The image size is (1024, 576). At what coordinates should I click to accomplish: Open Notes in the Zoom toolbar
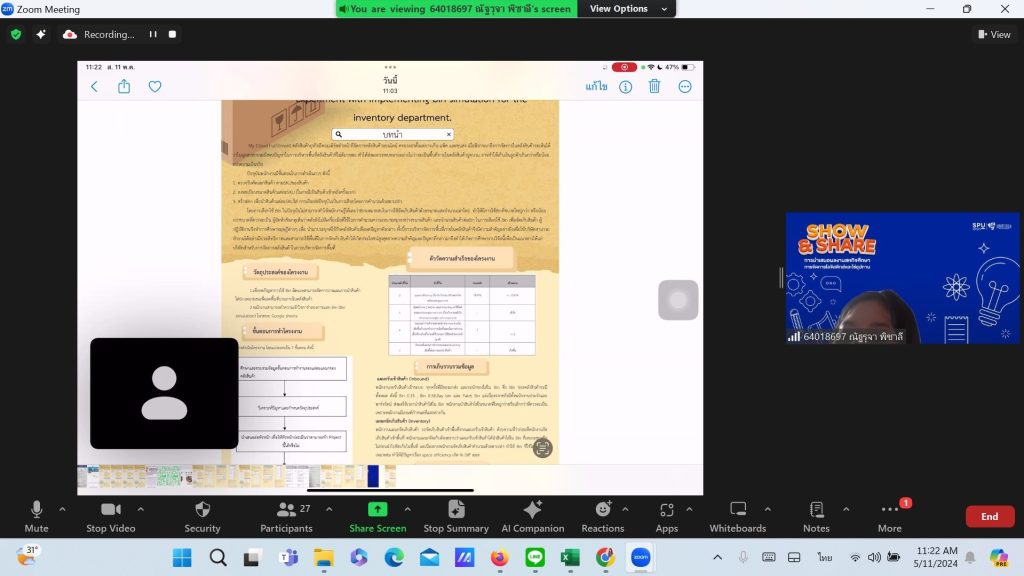pos(816,516)
